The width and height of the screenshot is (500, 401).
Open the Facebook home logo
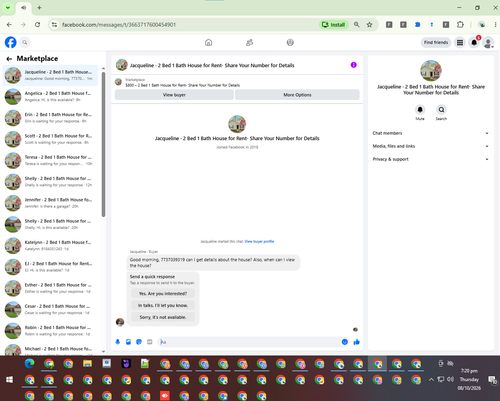10,42
